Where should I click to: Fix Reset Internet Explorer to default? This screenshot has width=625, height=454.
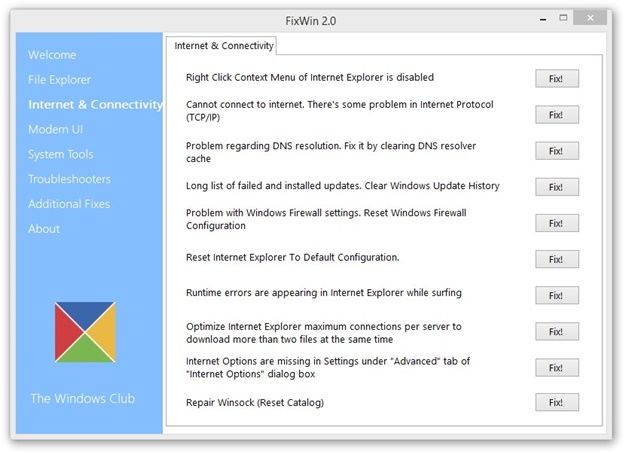557,259
